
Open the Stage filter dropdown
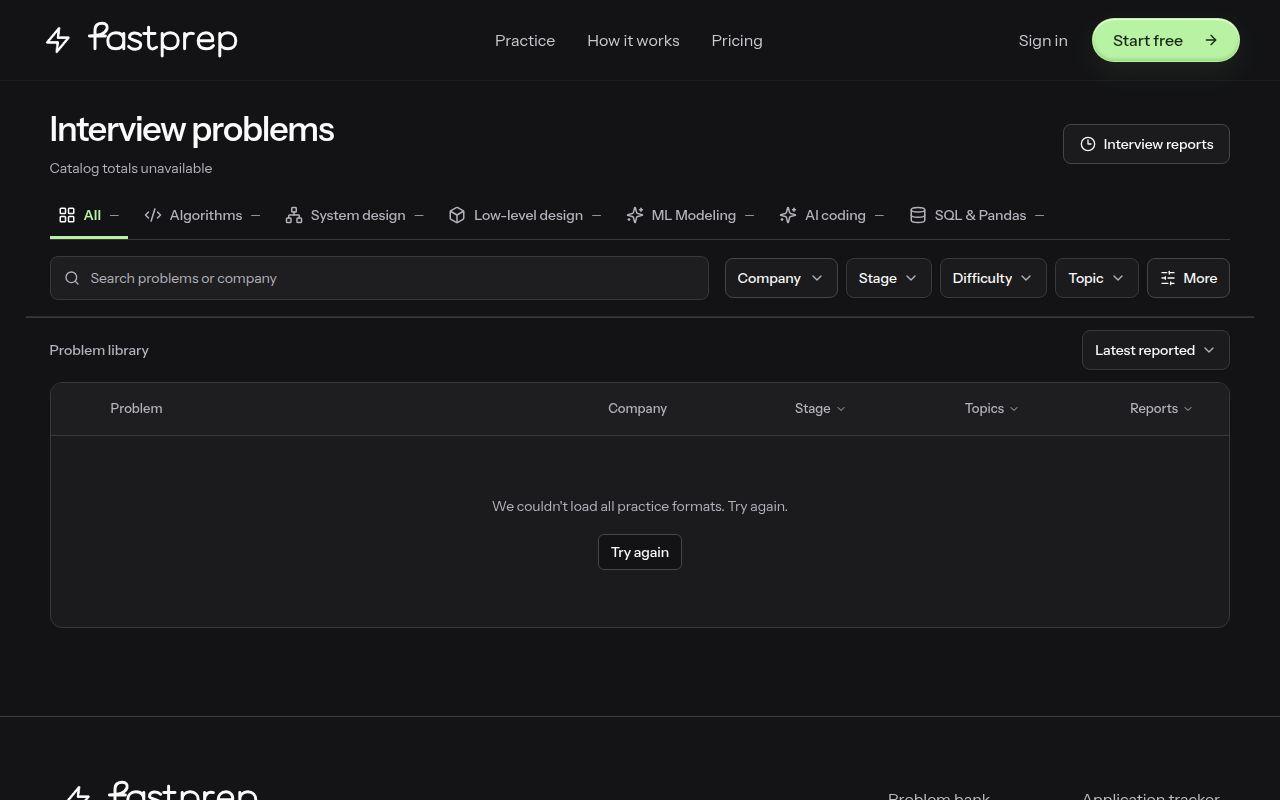(889, 278)
